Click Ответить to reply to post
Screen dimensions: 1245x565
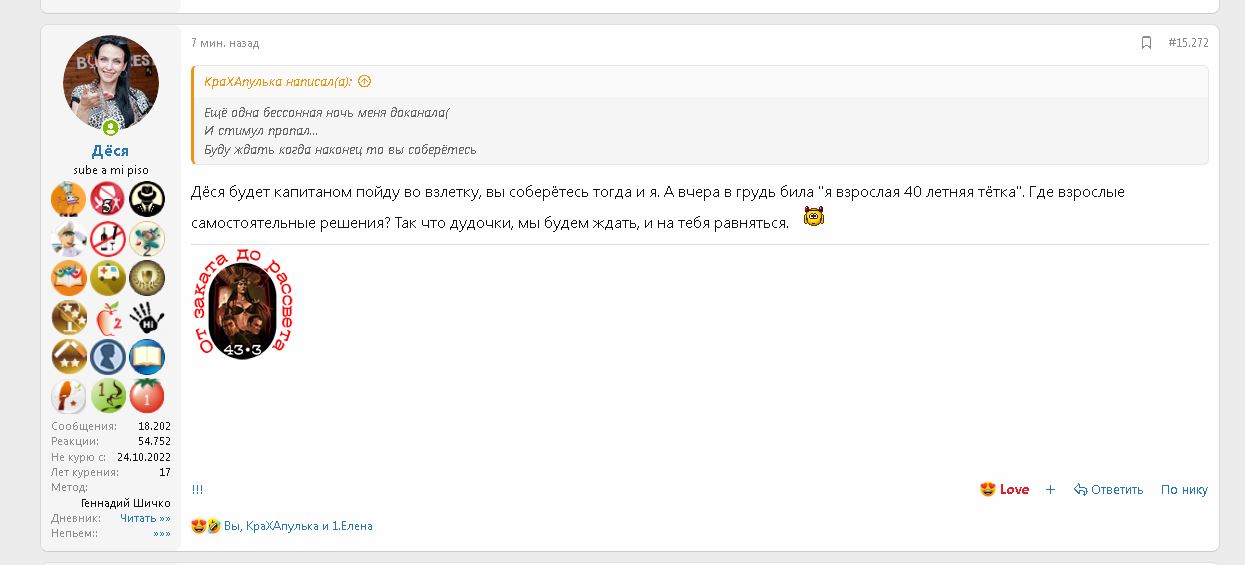tap(1108, 490)
